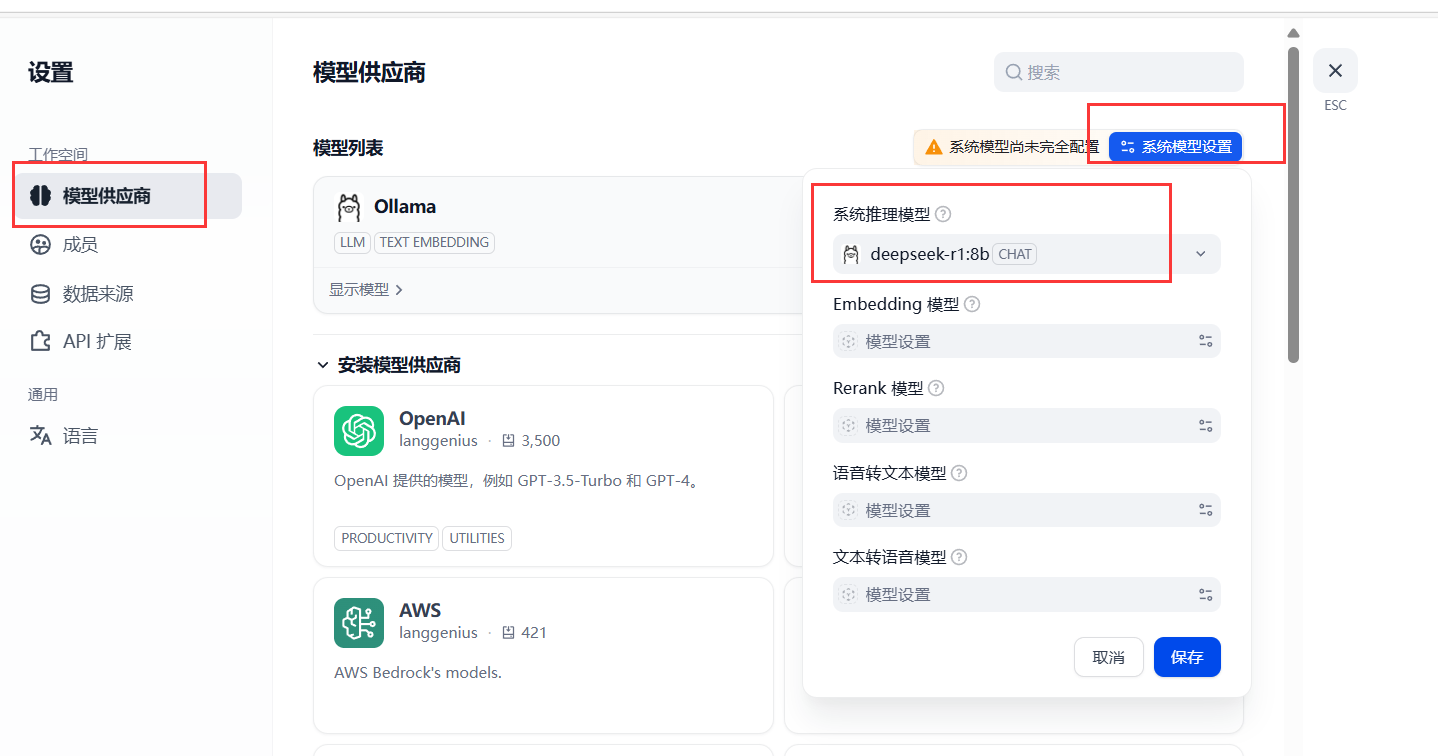The image size is (1438, 756).
Task: Click the magnifier icon in the search box
Action: pos(1013,72)
